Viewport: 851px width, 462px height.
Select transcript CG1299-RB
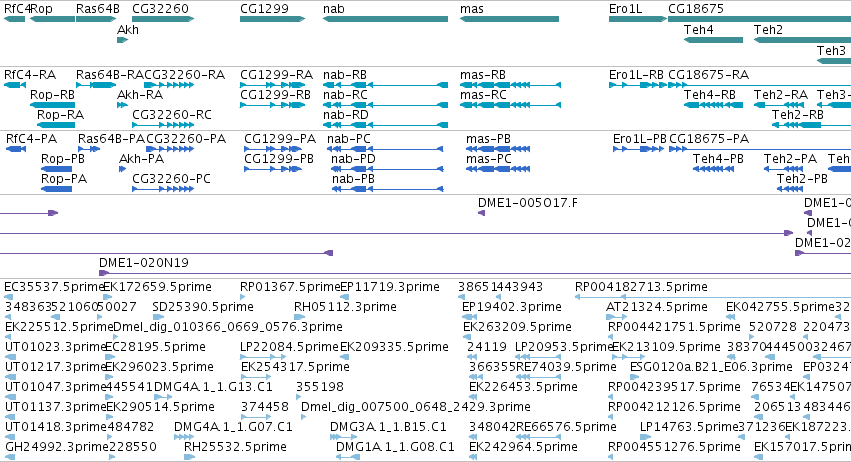(x=272, y=105)
